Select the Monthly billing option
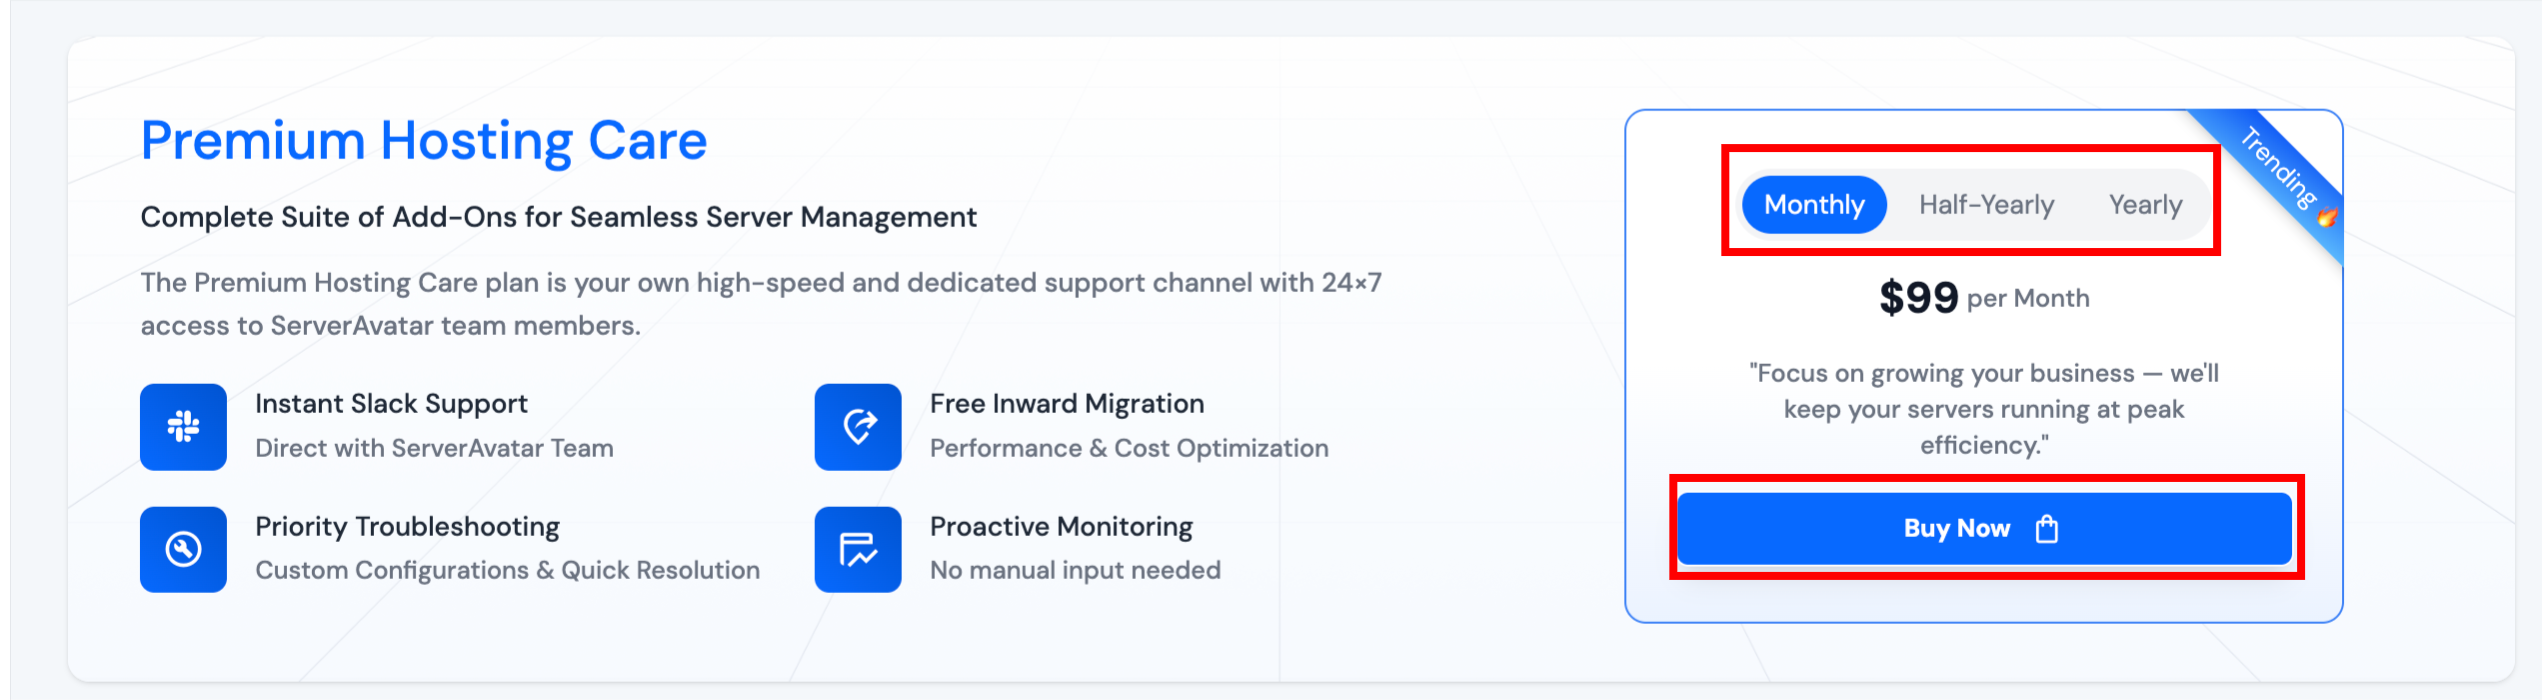Image resolution: width=2542 pixels, height=700 pixels. click(x=1814, y=205)
